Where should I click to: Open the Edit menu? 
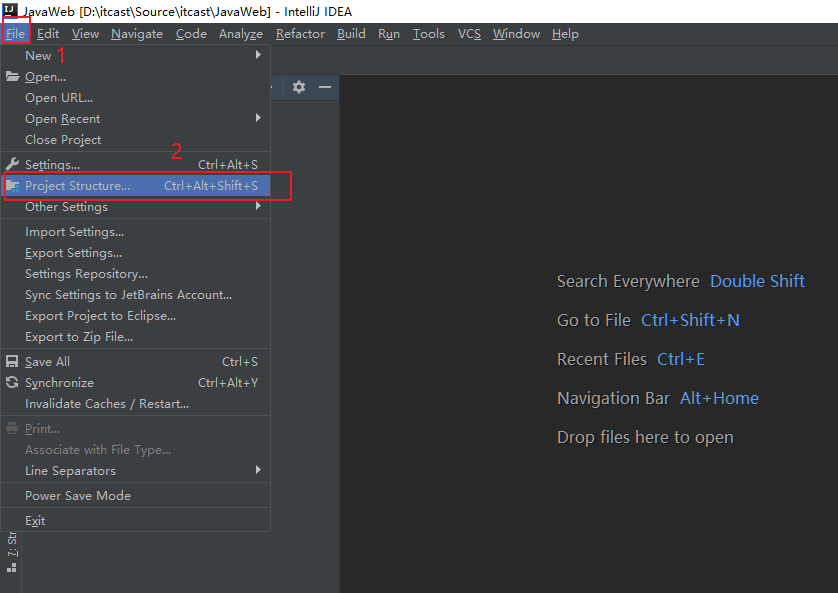[48, 34]
